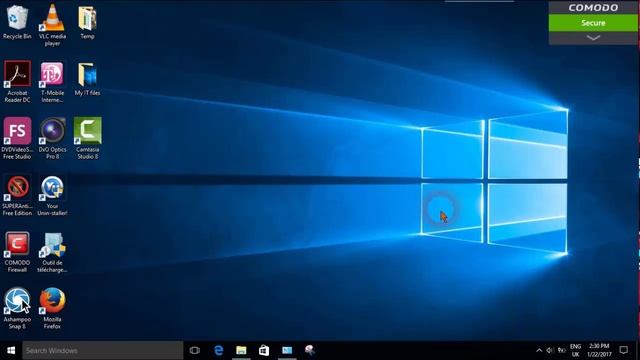This screenshot has height=360, width=640.
Task: Click the Search Windows box
Action: [102, 350]
